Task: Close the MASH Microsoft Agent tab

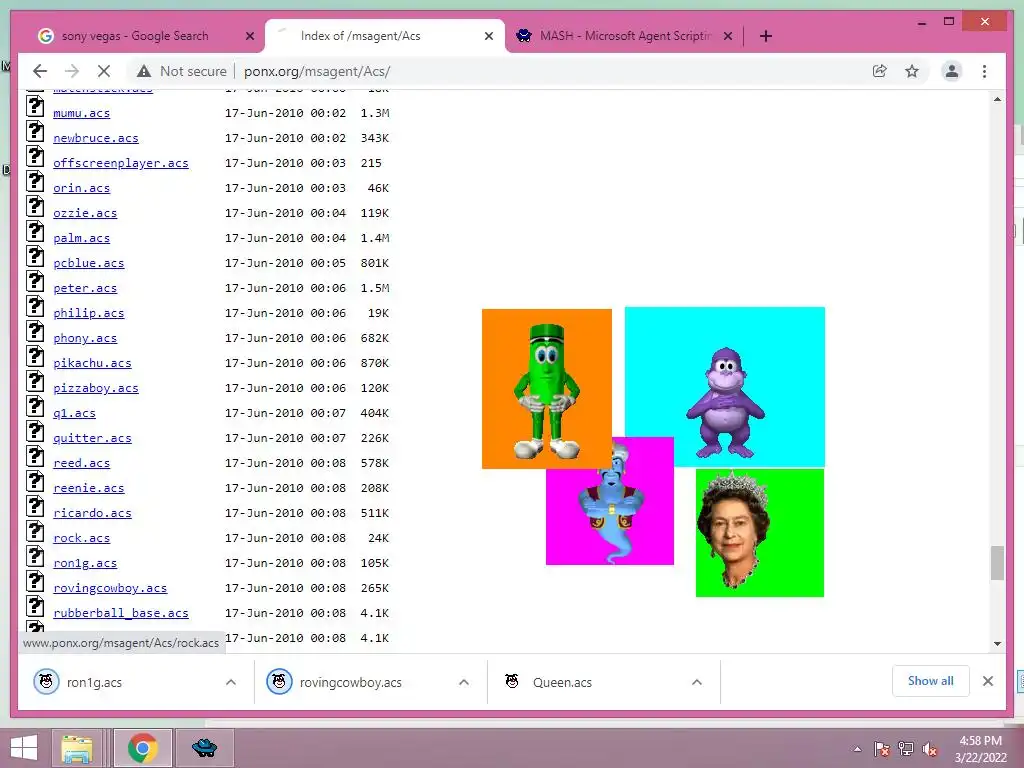Action: [728, 36]
